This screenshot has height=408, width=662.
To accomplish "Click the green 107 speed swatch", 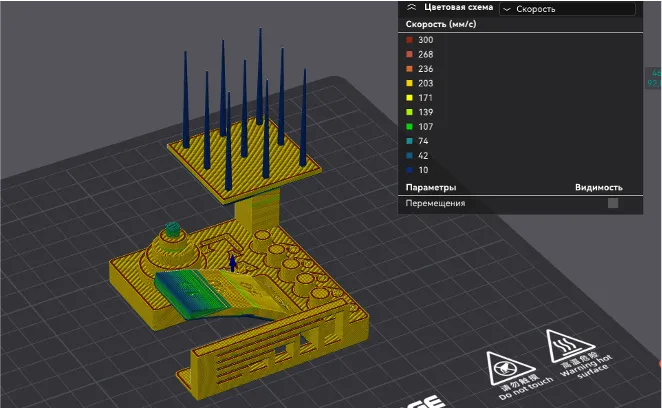I will point(409,127).
